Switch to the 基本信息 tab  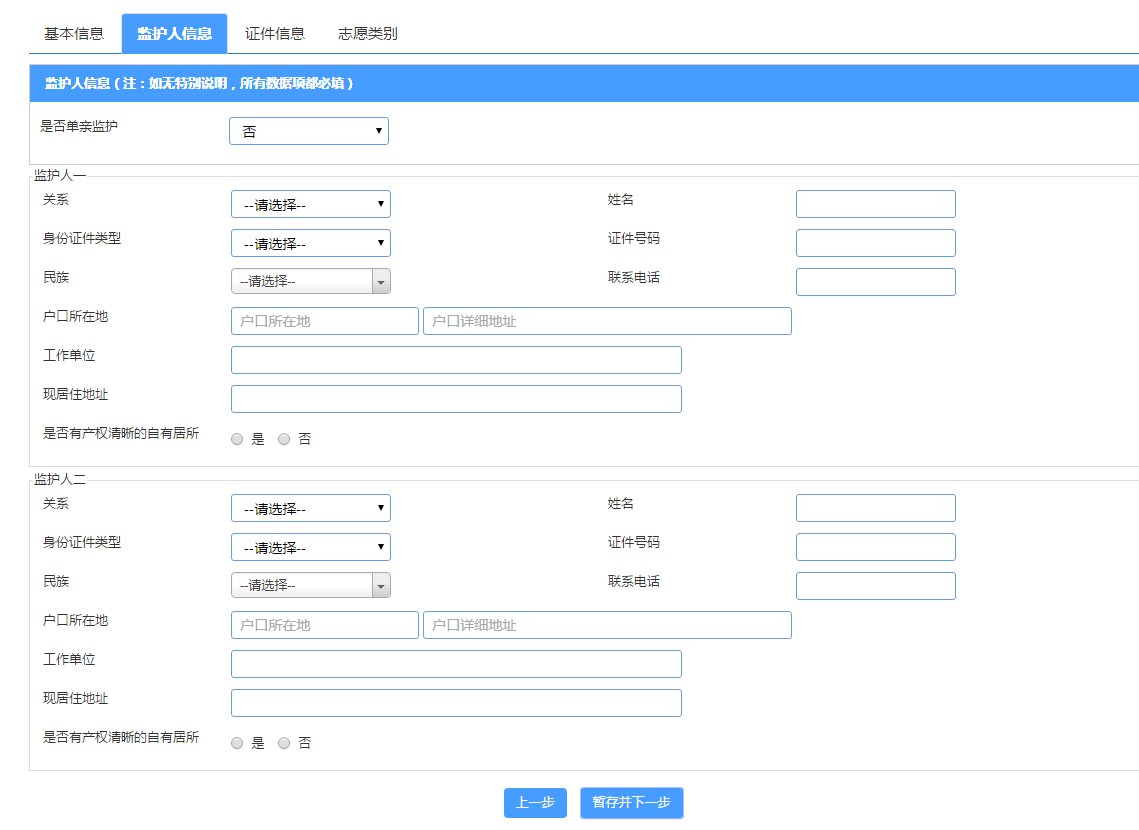click(x=73, y=33)
